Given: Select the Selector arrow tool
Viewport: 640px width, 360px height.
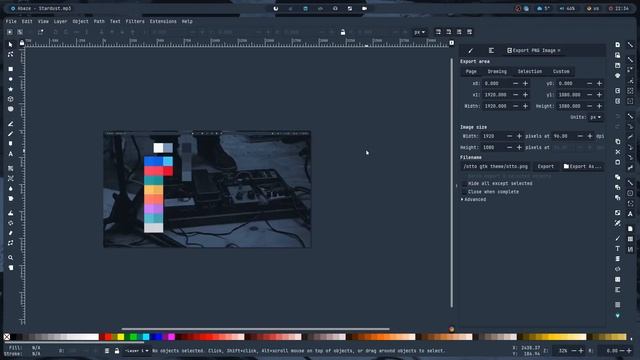Looking at the screenshot, I should coord(11,44).
